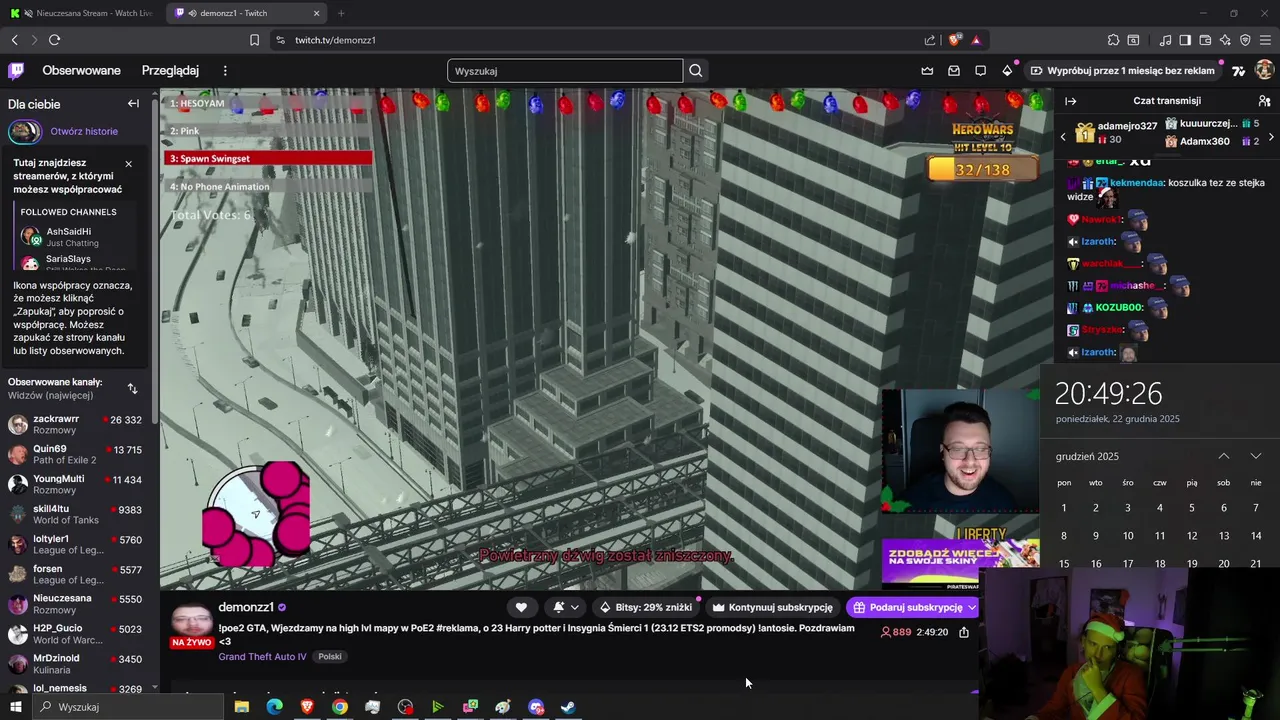Open the Nieuczesana channel in sidebar
Screen dimensions: 1280x720
click(x=79, y=605)
